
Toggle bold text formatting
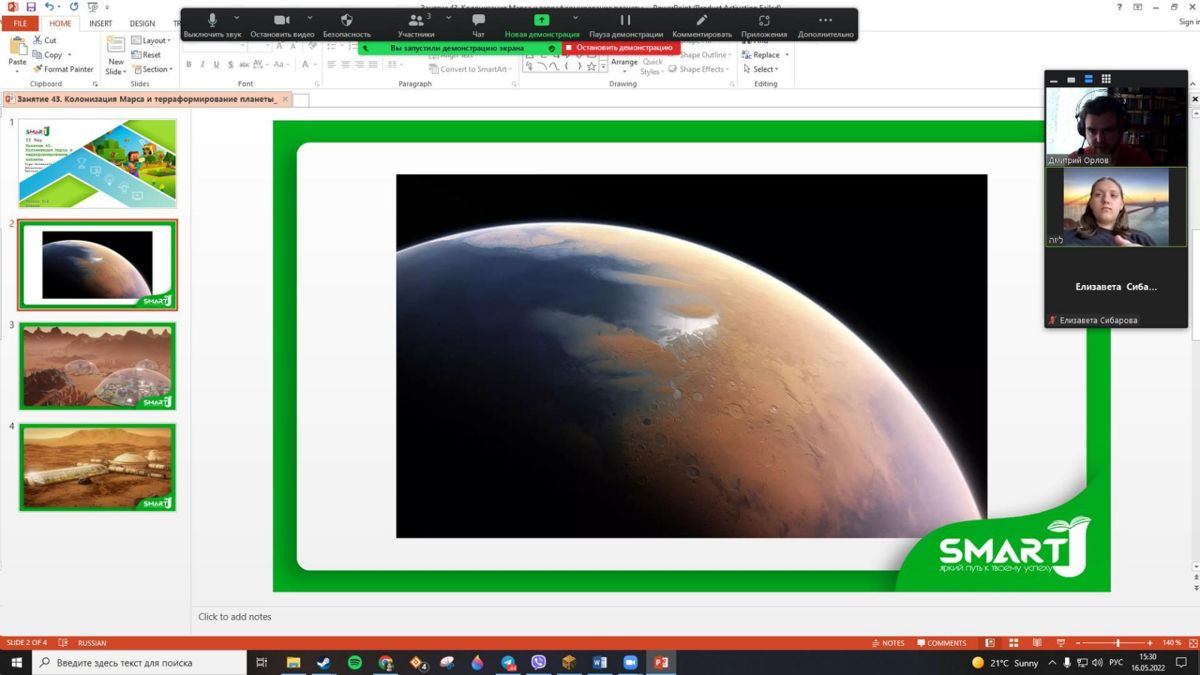(x=188, y=65)
